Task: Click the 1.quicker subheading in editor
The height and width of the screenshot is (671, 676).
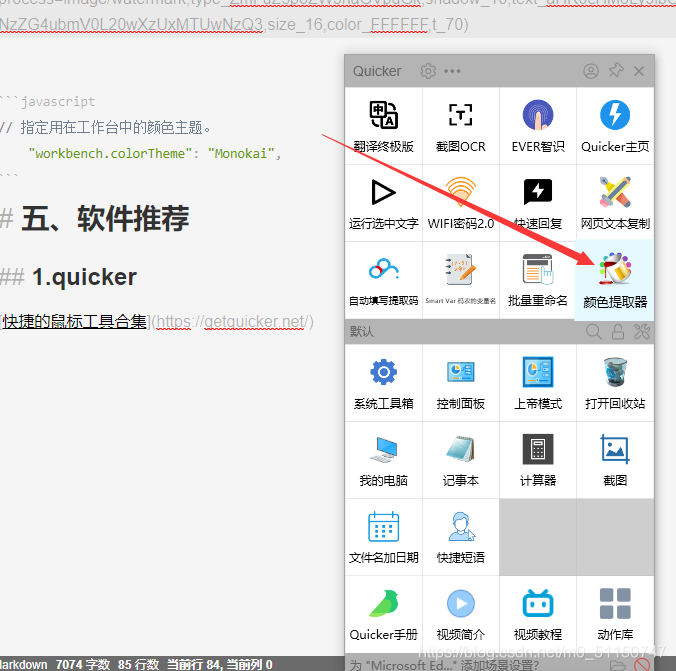Action: coord(84,277)
